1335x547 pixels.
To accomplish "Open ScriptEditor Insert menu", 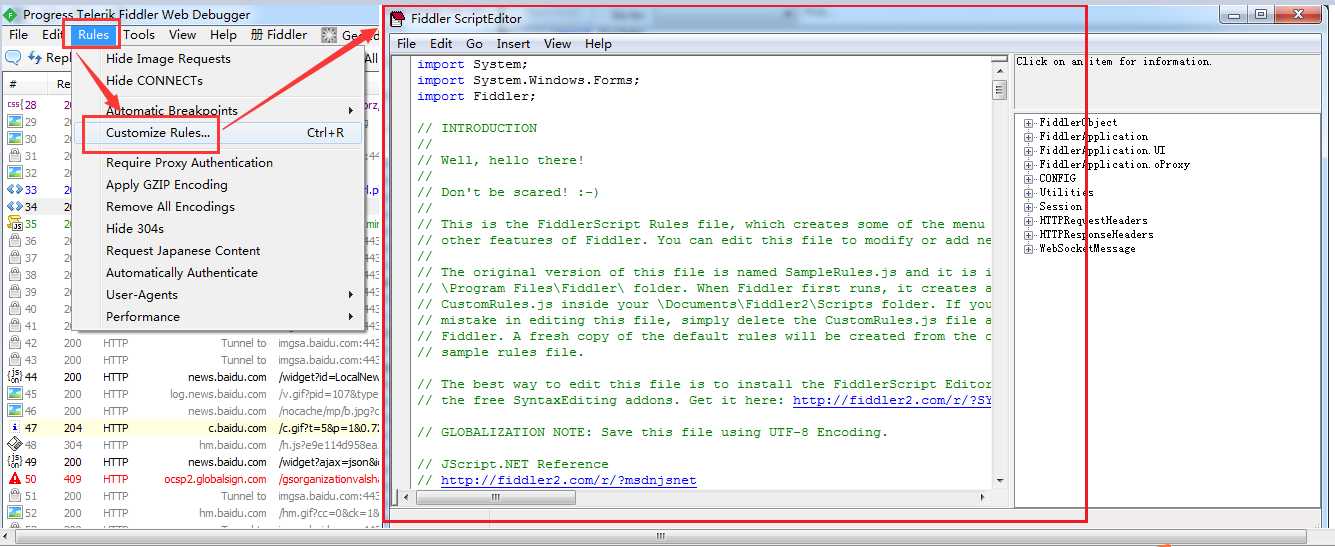I will pyautogui.click(x=513, y=44).
